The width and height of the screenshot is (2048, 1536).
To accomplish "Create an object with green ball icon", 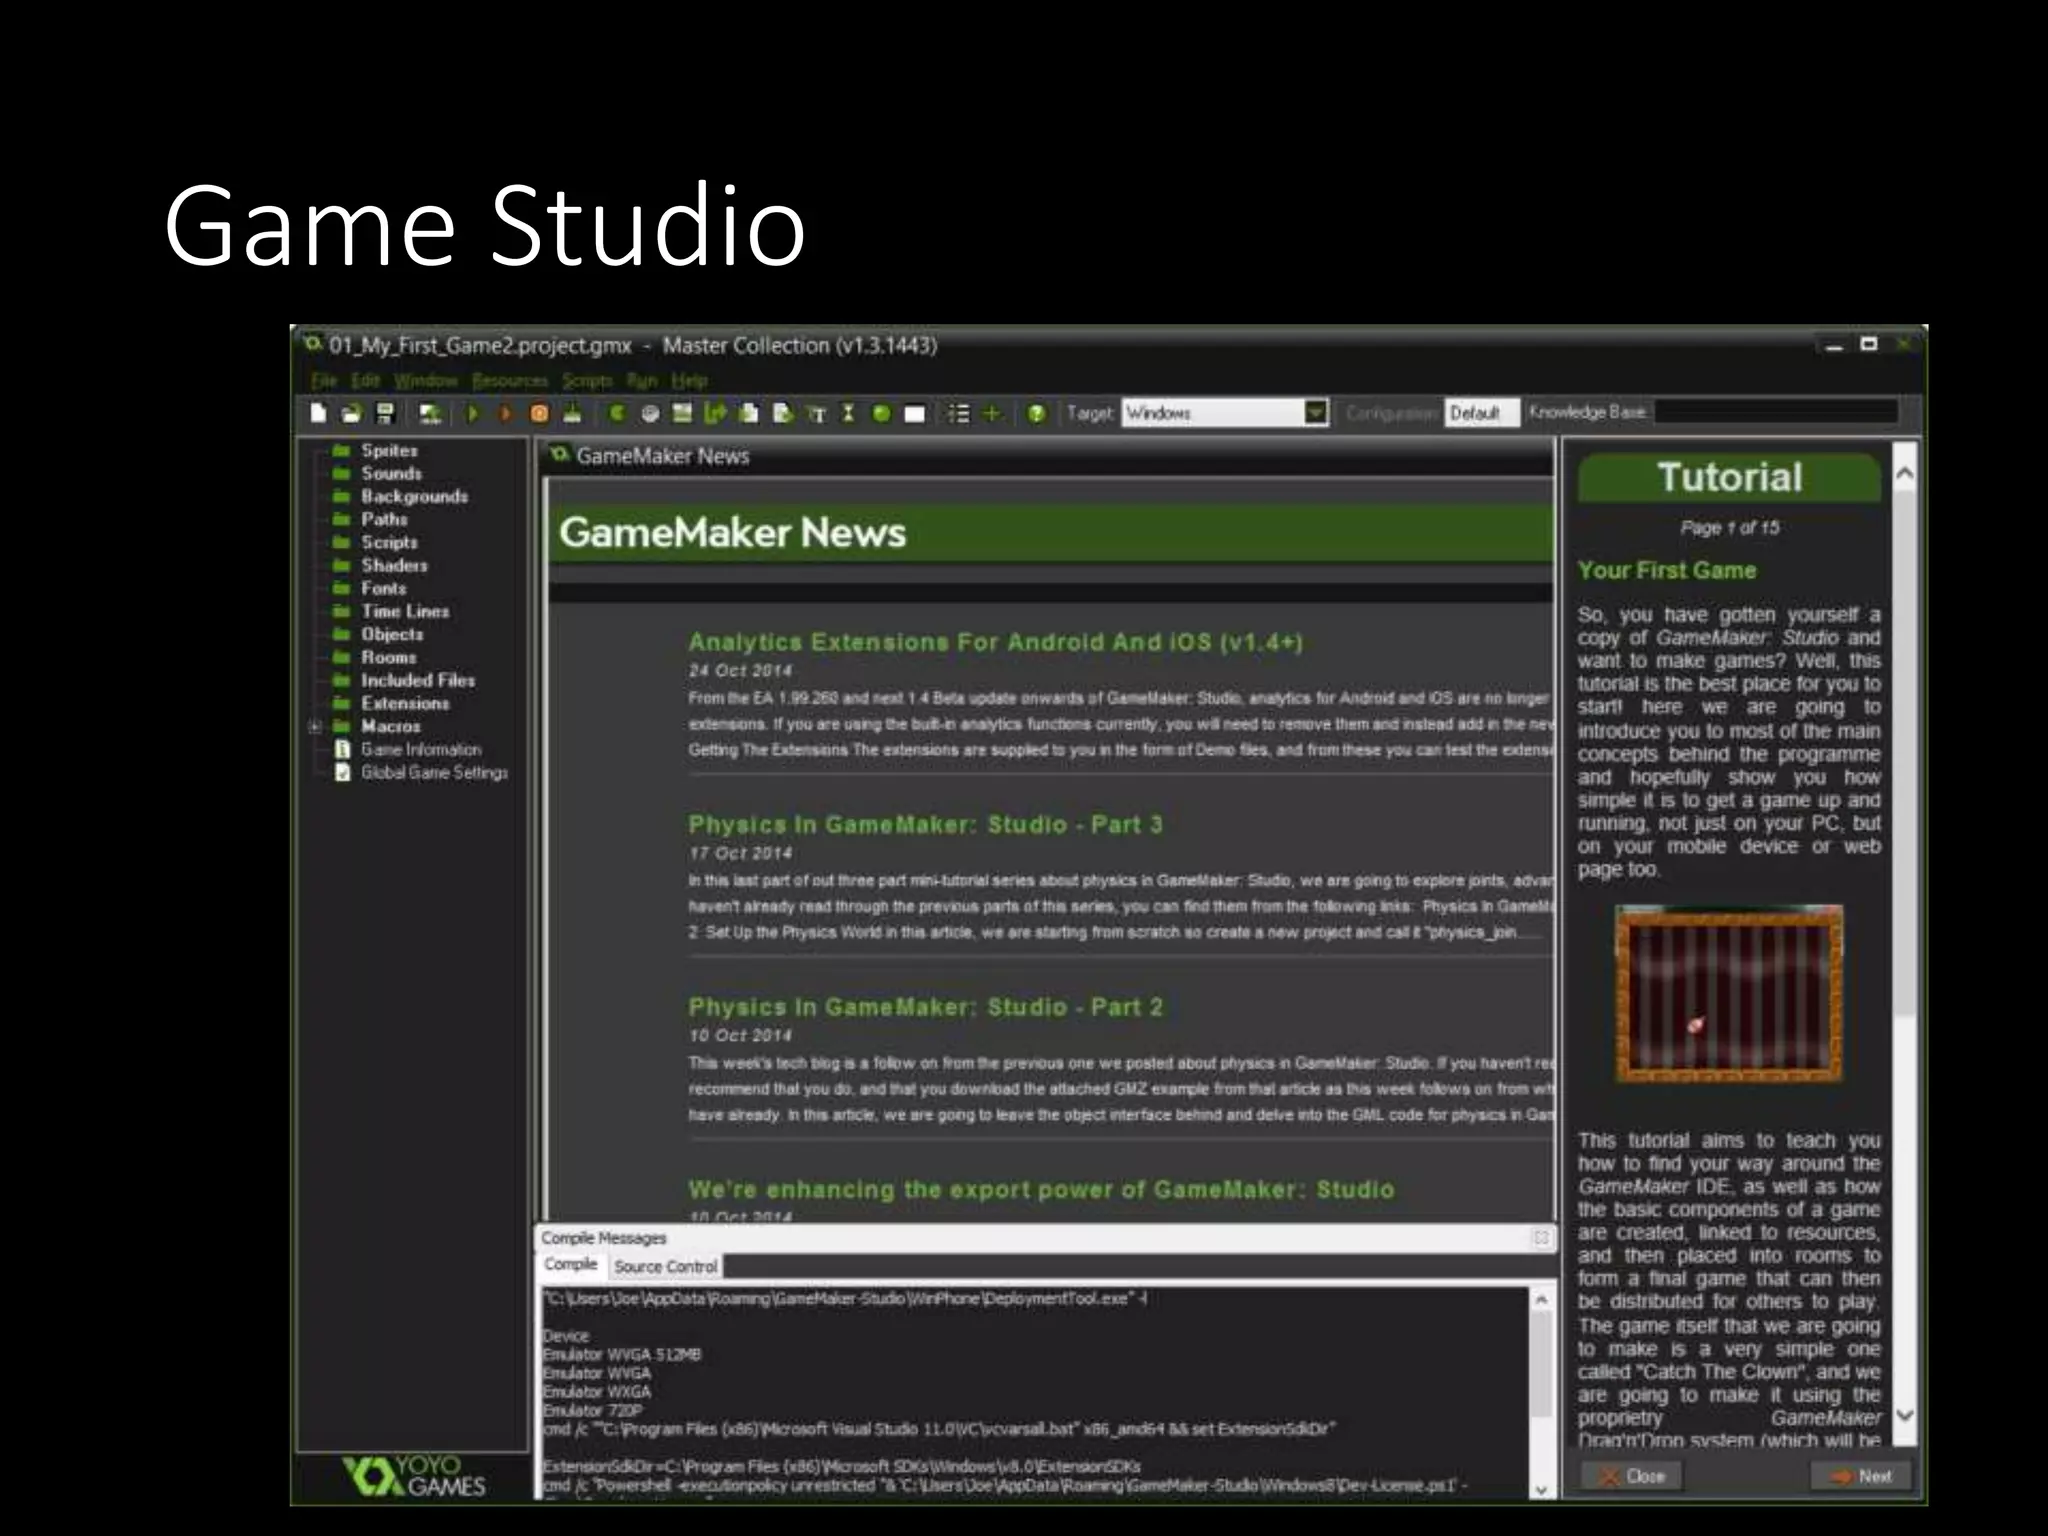I will pyautogui.click(x=881, y=413).
